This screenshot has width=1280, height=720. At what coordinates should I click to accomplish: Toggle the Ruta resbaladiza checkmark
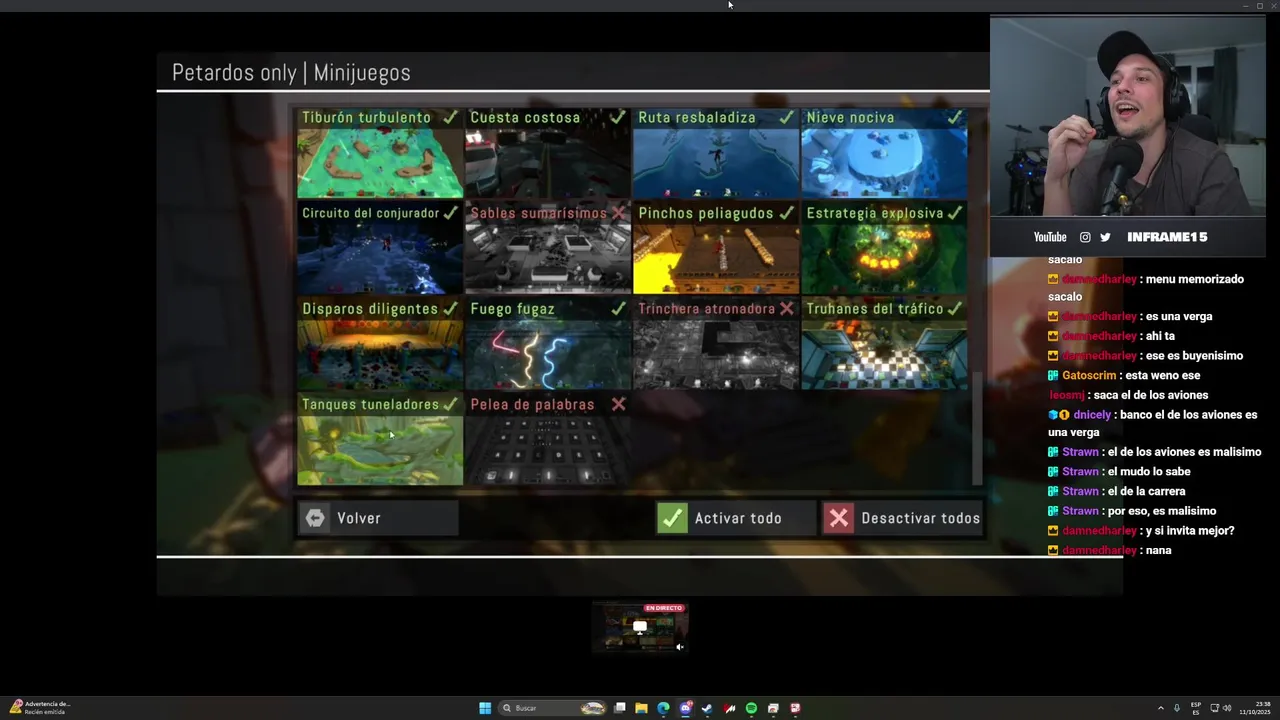coord(787,117)
